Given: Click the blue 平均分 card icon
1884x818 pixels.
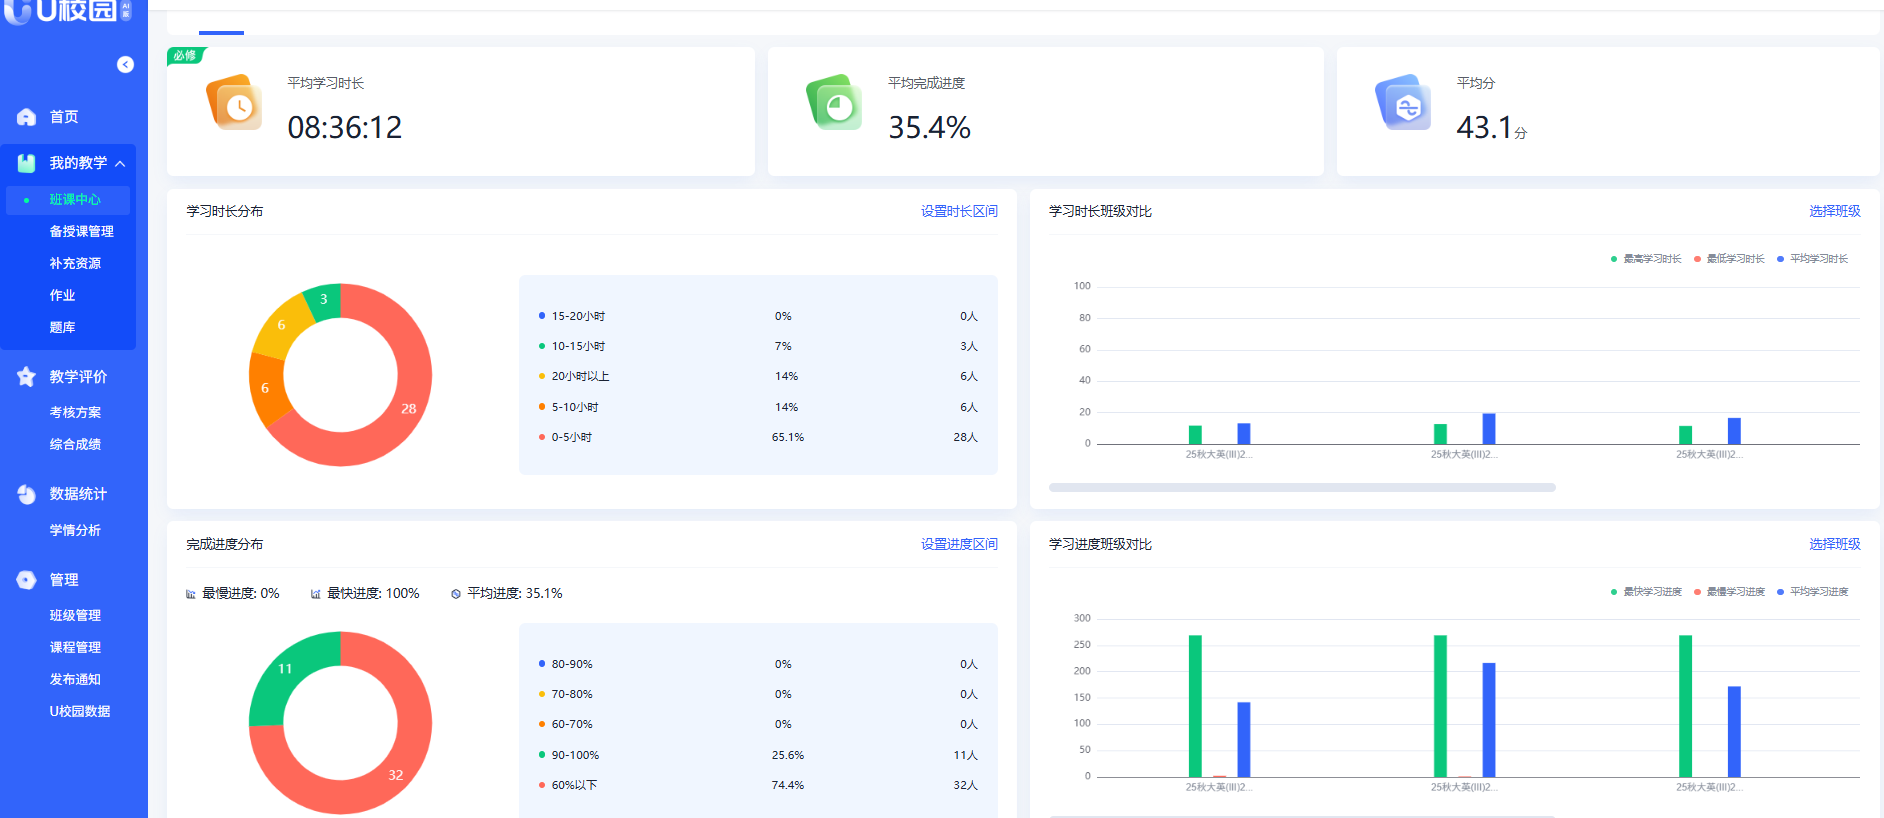Looking at the screenshot, I should pyautogui.click(x=1403, y=102).
